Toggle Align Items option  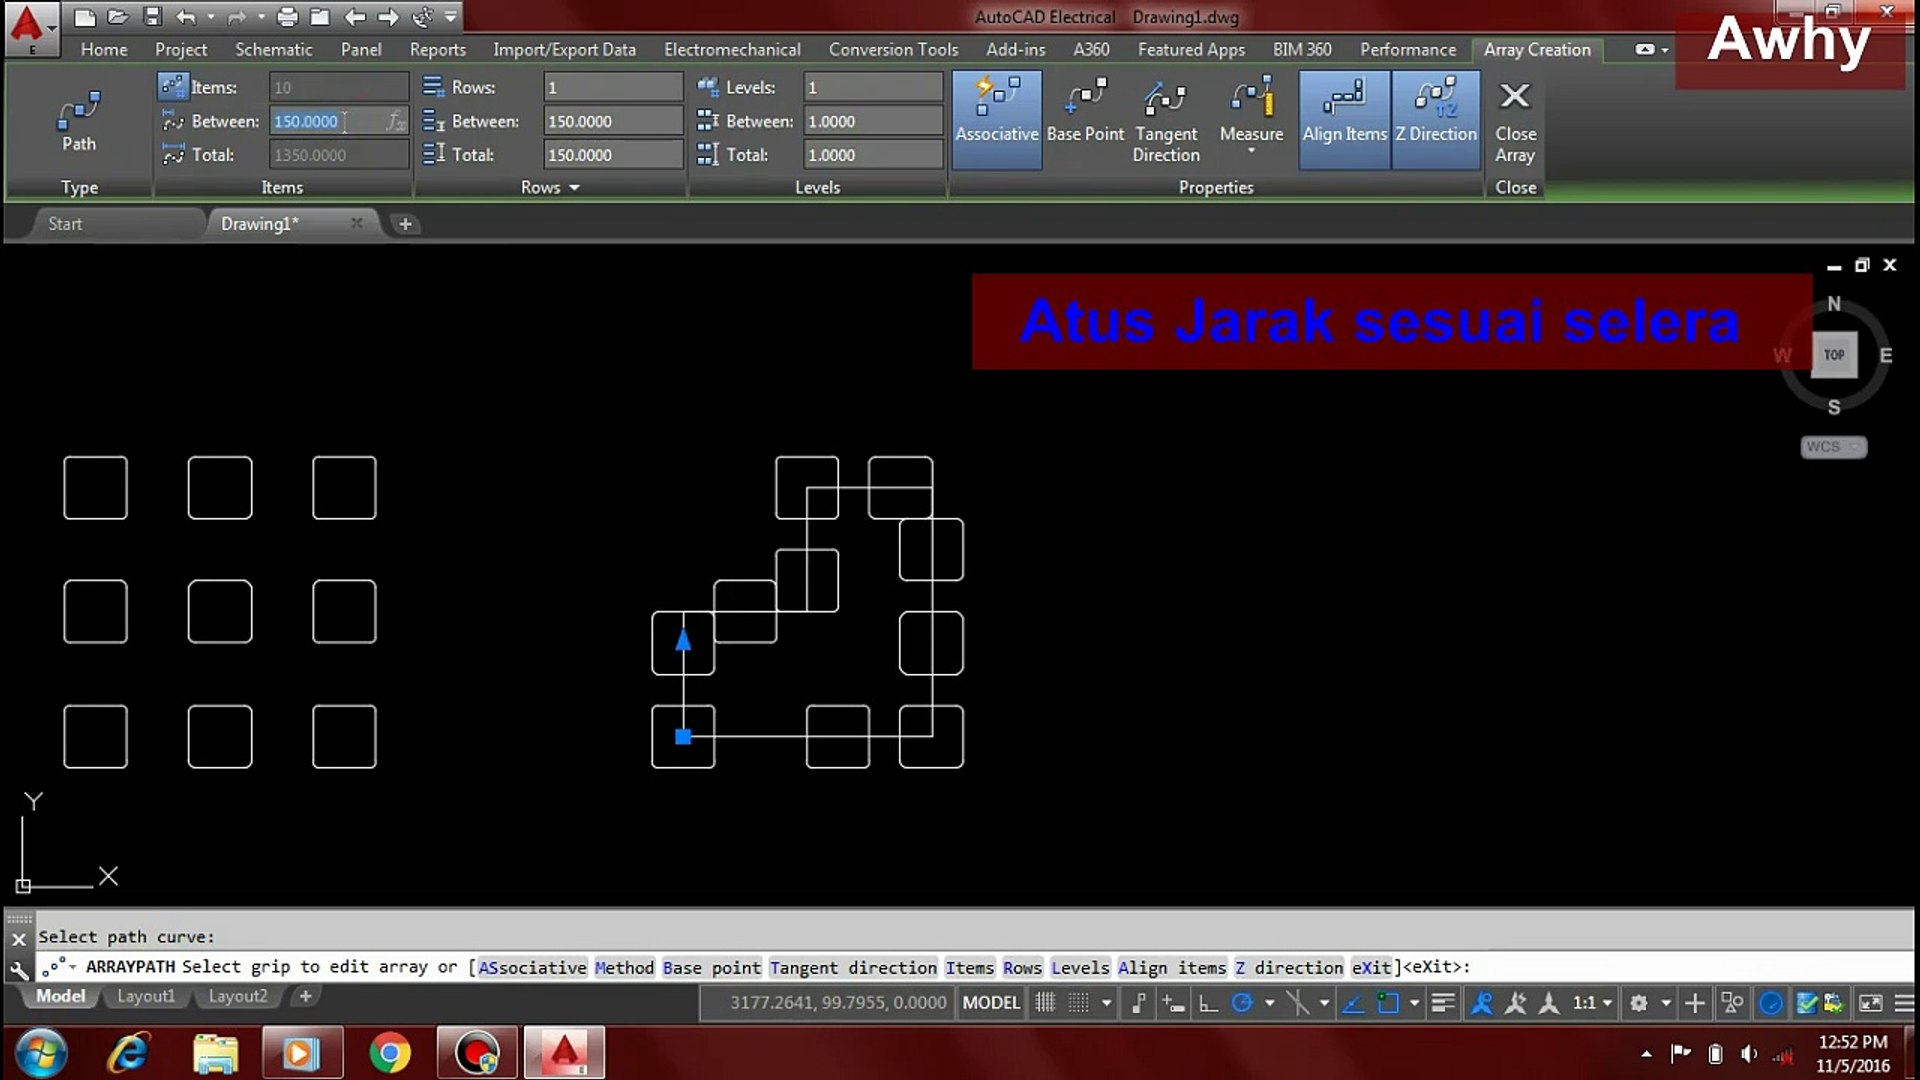tap(1344, 111)
